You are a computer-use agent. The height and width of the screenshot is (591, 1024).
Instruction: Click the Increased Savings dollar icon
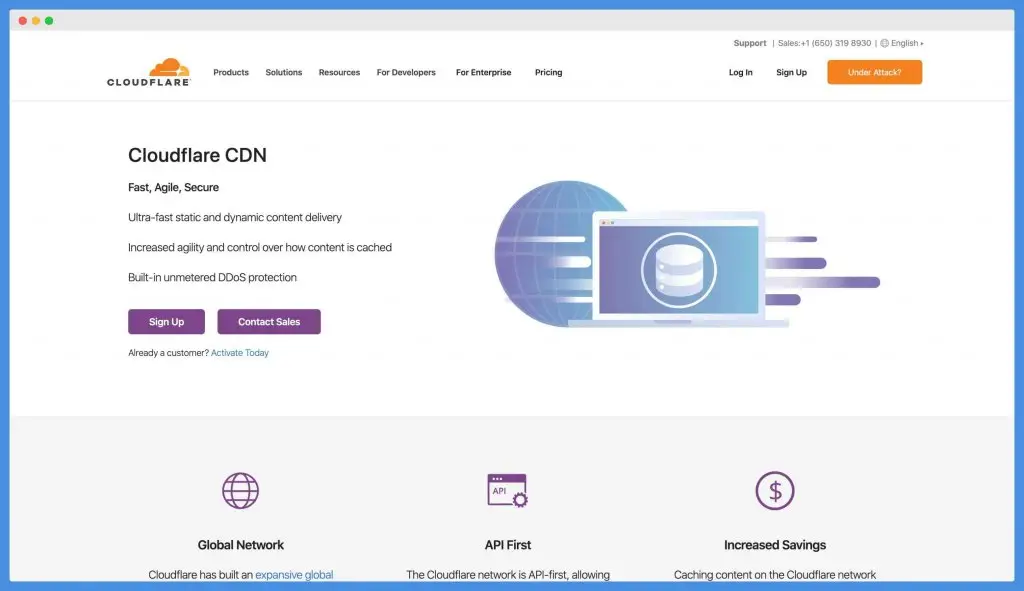coord(775,490)
